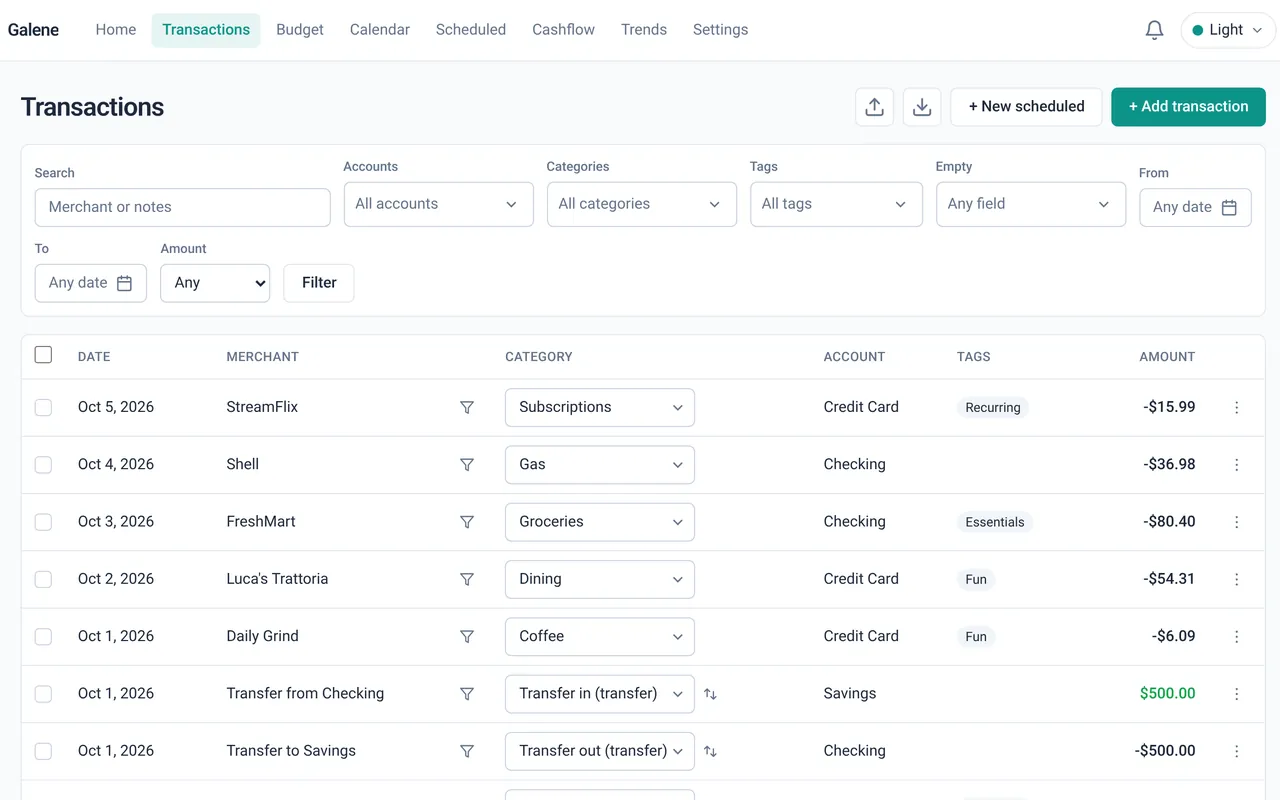
Task: Switch to the Budget tab
Action: (x=300, y=30)
